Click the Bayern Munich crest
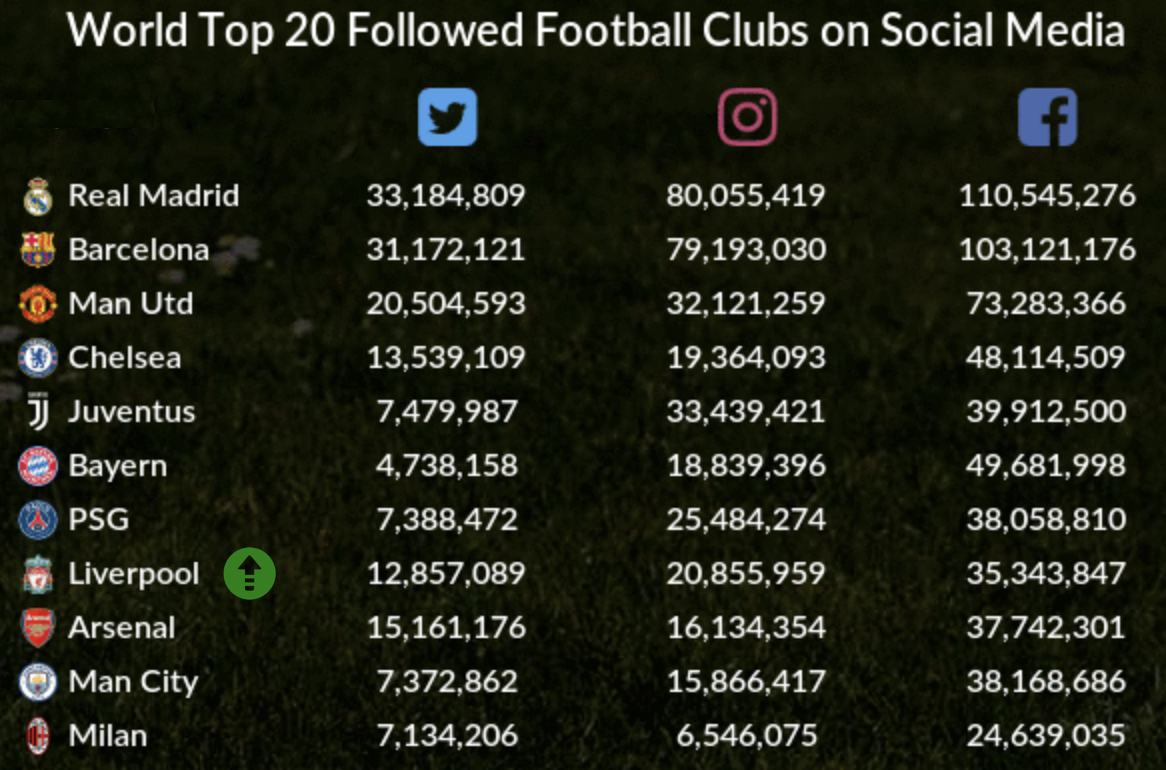The image size is (1166, 770). tap(37, 466)
